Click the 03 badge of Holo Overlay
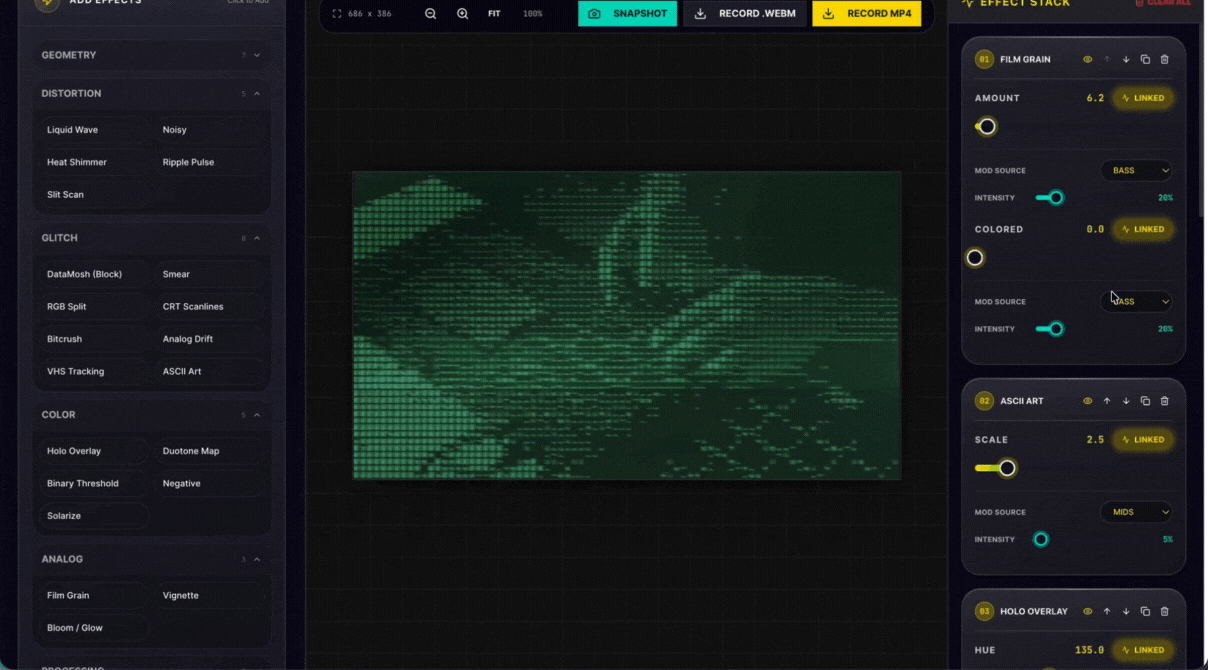 coord(984,611)
